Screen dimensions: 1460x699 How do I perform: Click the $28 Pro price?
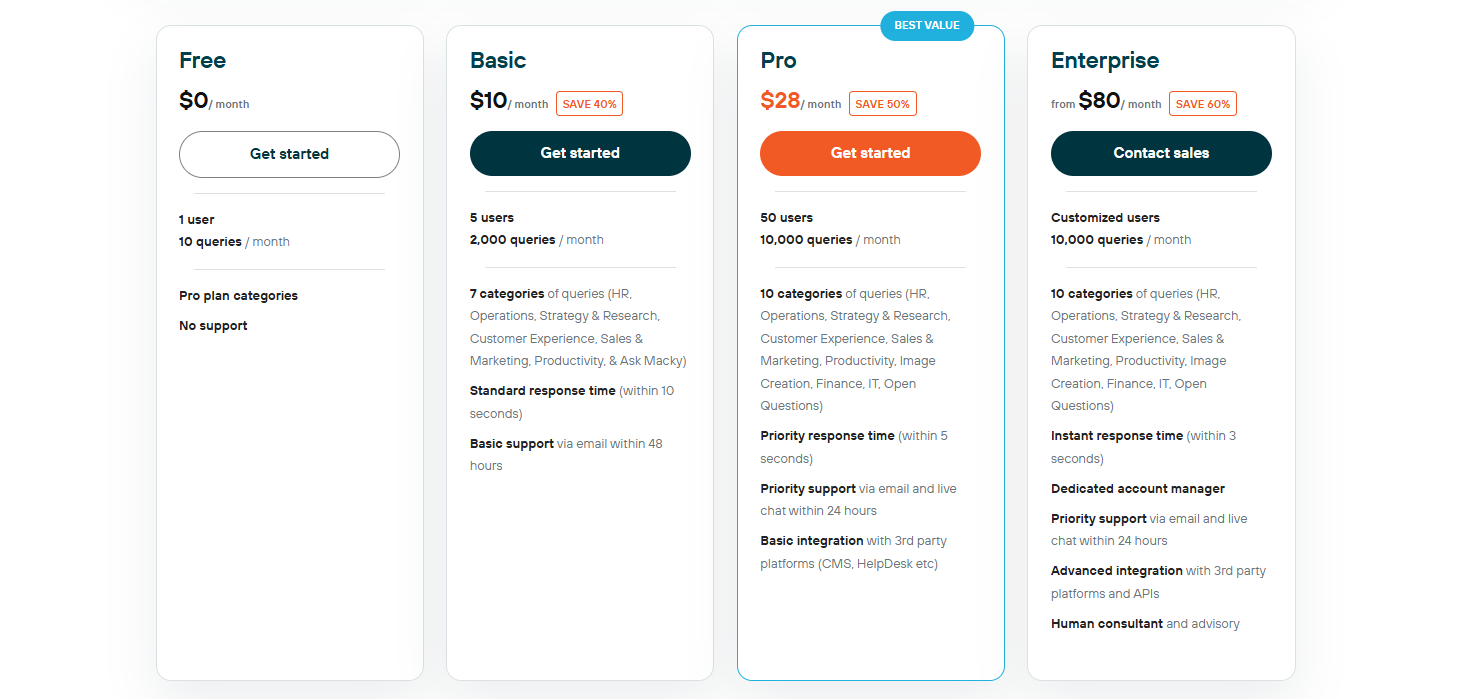(780, 100)
